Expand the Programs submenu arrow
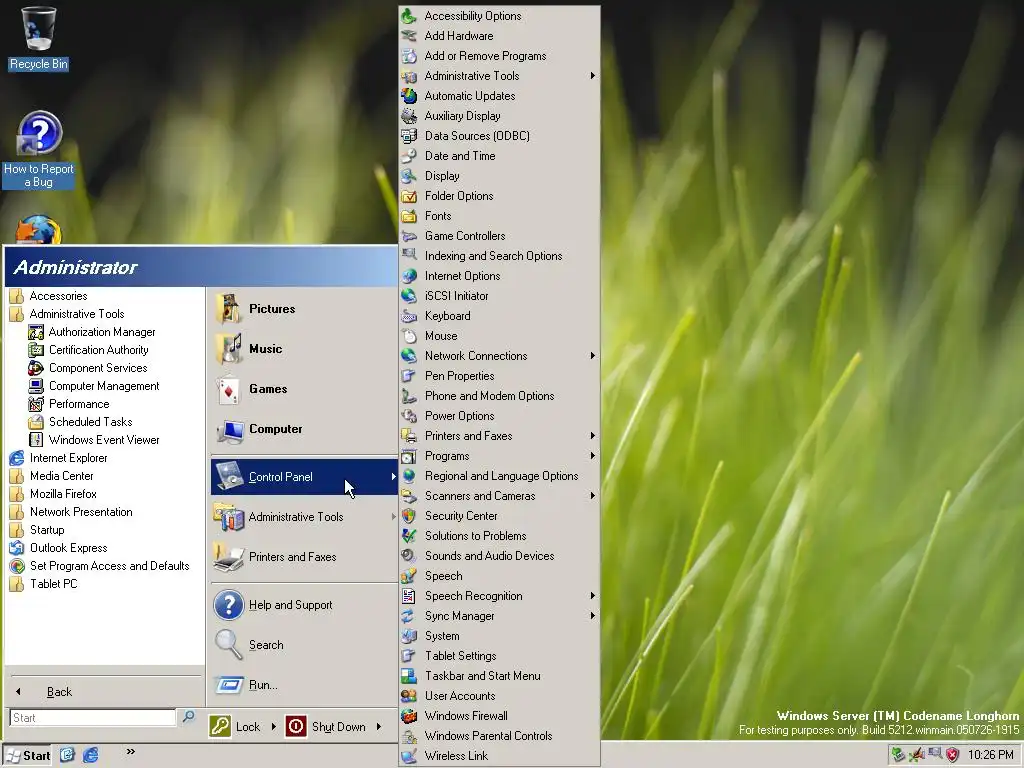Image resolution: width=1024 pixels, height=768 pixels. click(592, 456)
